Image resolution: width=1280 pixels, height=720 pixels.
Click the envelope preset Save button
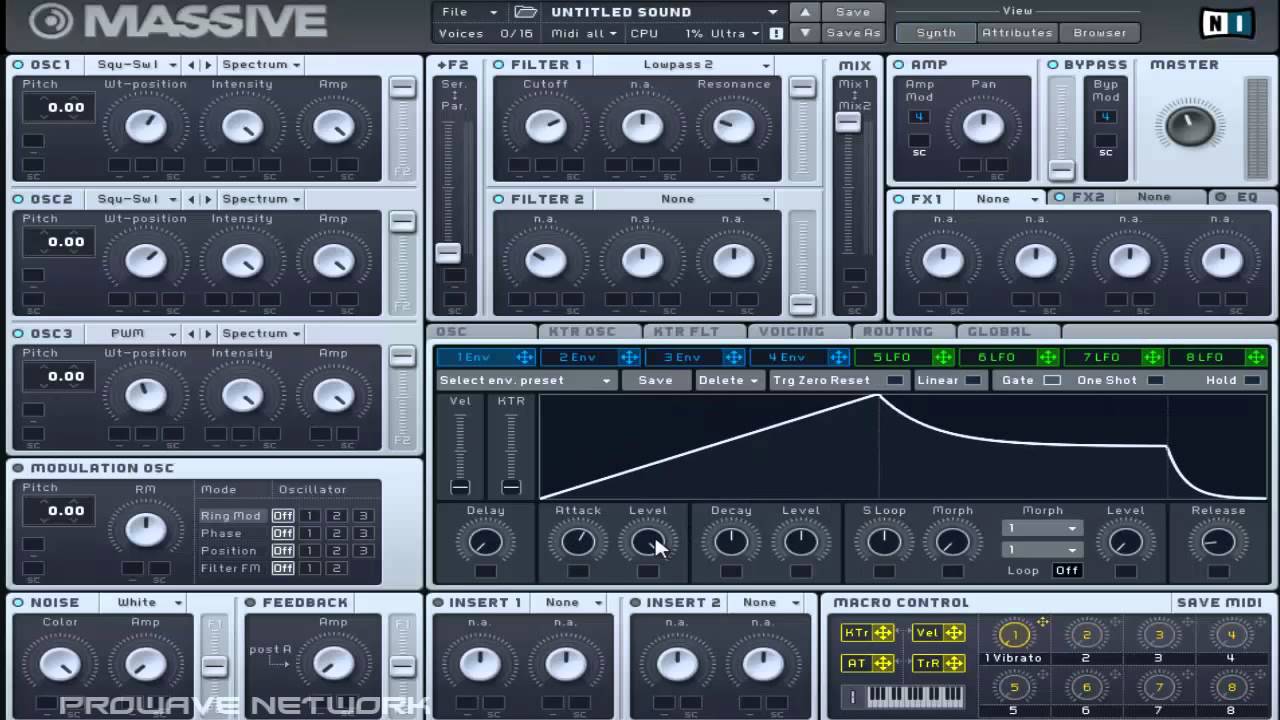(655, 380)
